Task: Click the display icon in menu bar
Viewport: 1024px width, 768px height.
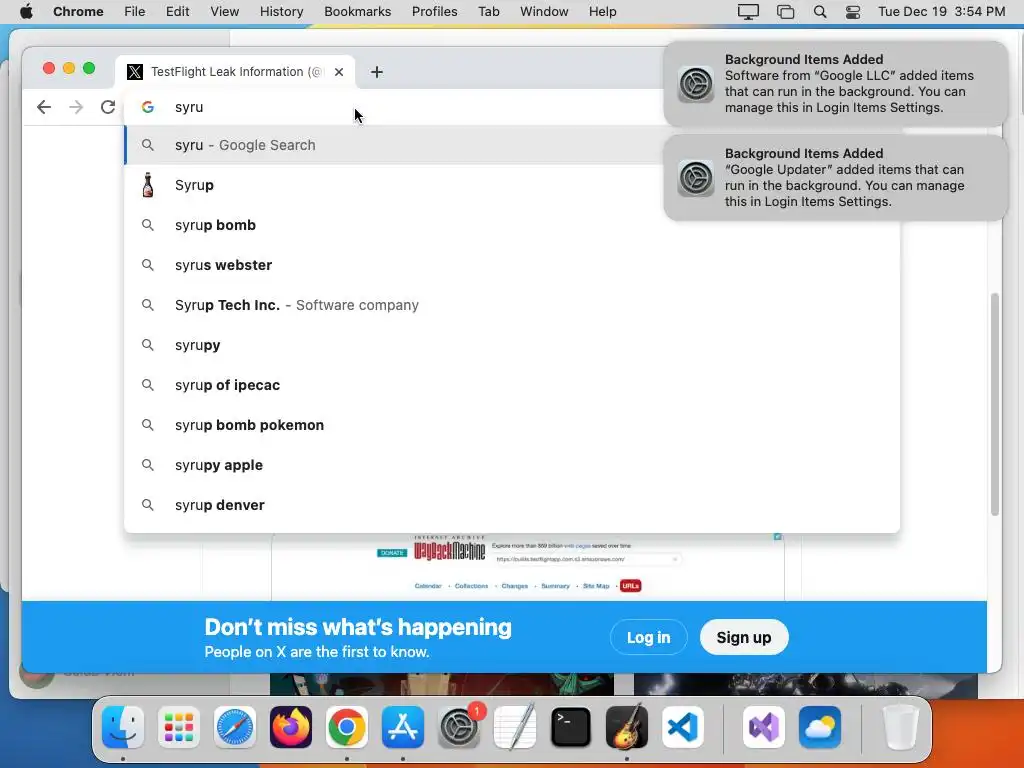Action: [748, 12]
